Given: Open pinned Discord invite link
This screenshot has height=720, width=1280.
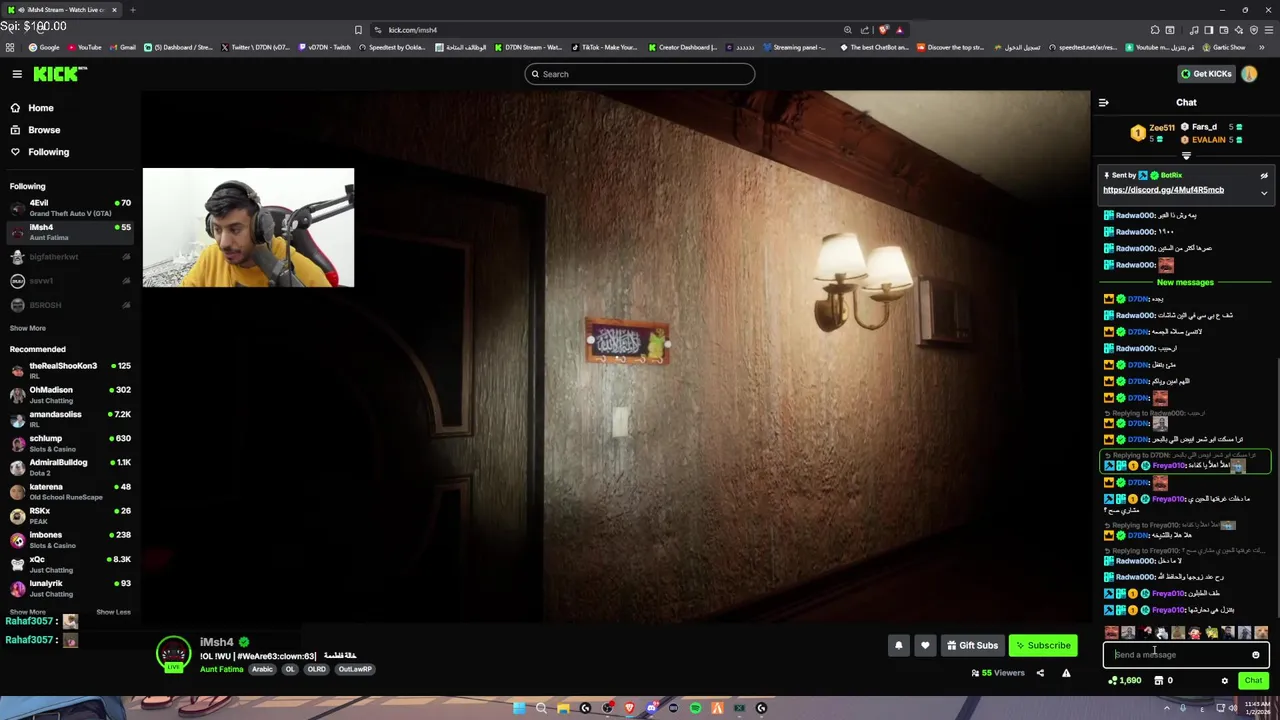Looking at the screenshot, I should click(x=1163, y=190).
